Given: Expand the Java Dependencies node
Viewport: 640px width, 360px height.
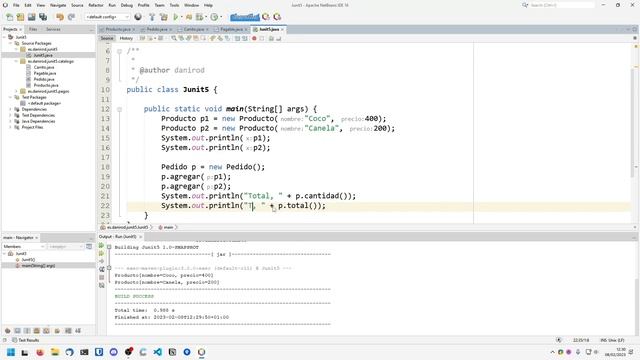Looking at the screenshot, I should (x=11, y=121).
